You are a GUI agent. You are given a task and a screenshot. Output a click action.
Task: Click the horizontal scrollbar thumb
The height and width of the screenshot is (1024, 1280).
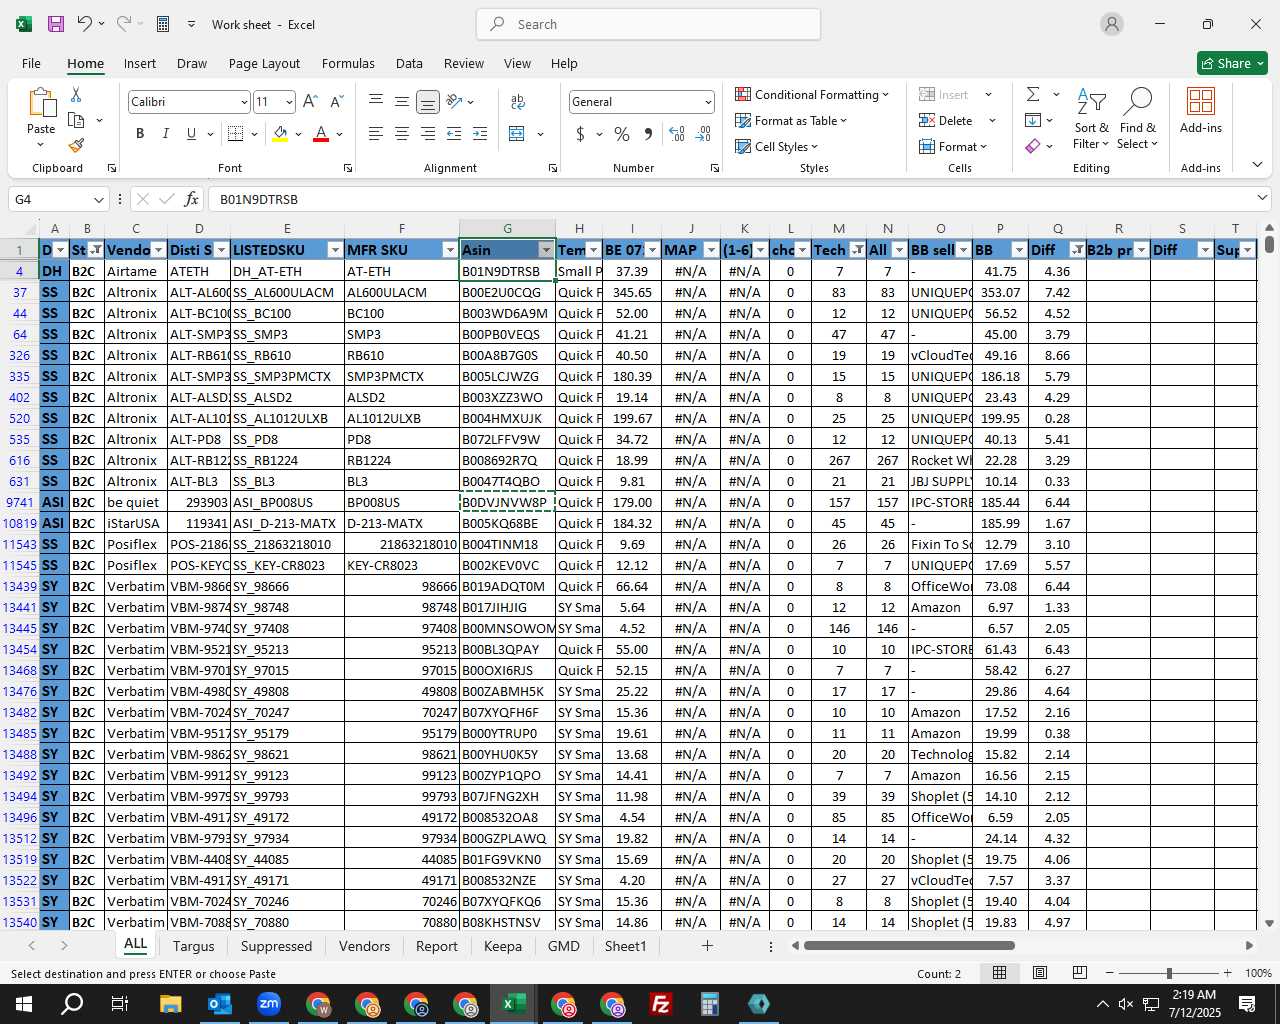[909, 945]
